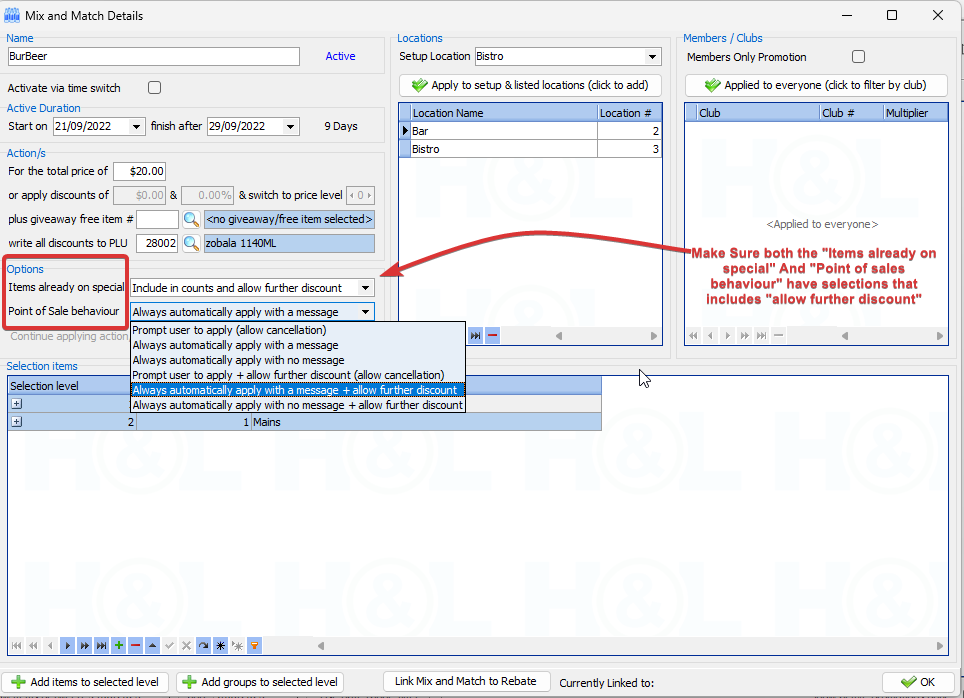Select the Bar row in Locations grid

[x=531, y=131]
